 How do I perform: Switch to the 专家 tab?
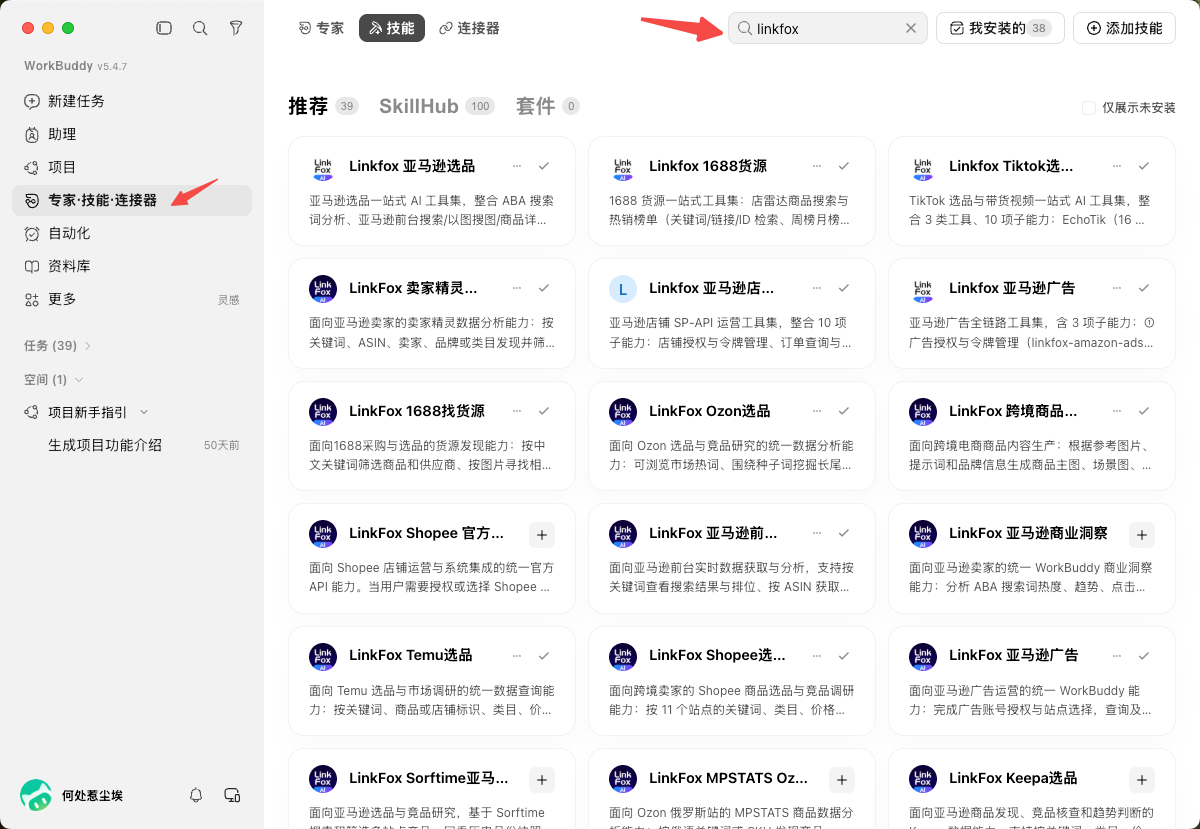(x=321, y=28)
